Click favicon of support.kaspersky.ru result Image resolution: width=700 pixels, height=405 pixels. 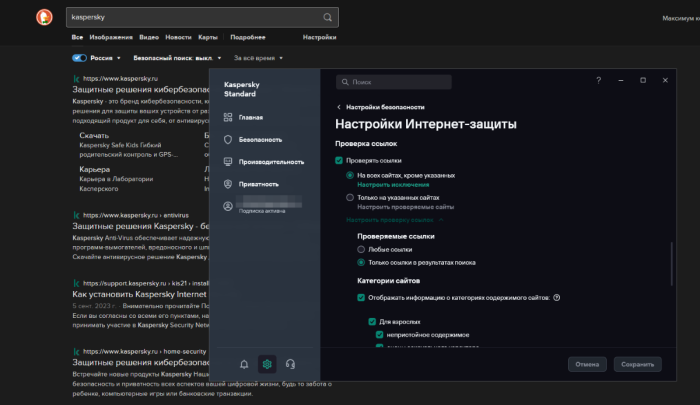(x=76, y=283)
